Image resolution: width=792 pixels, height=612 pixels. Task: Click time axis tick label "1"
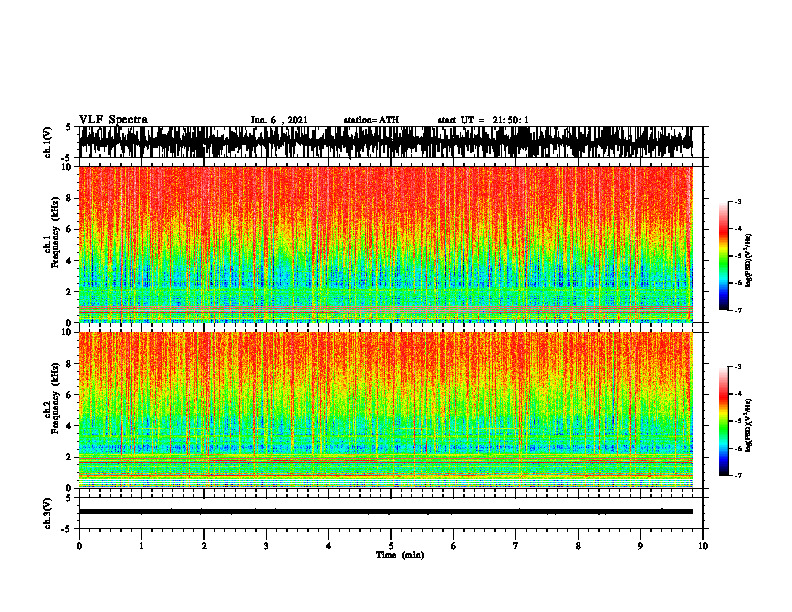[141, 546]
